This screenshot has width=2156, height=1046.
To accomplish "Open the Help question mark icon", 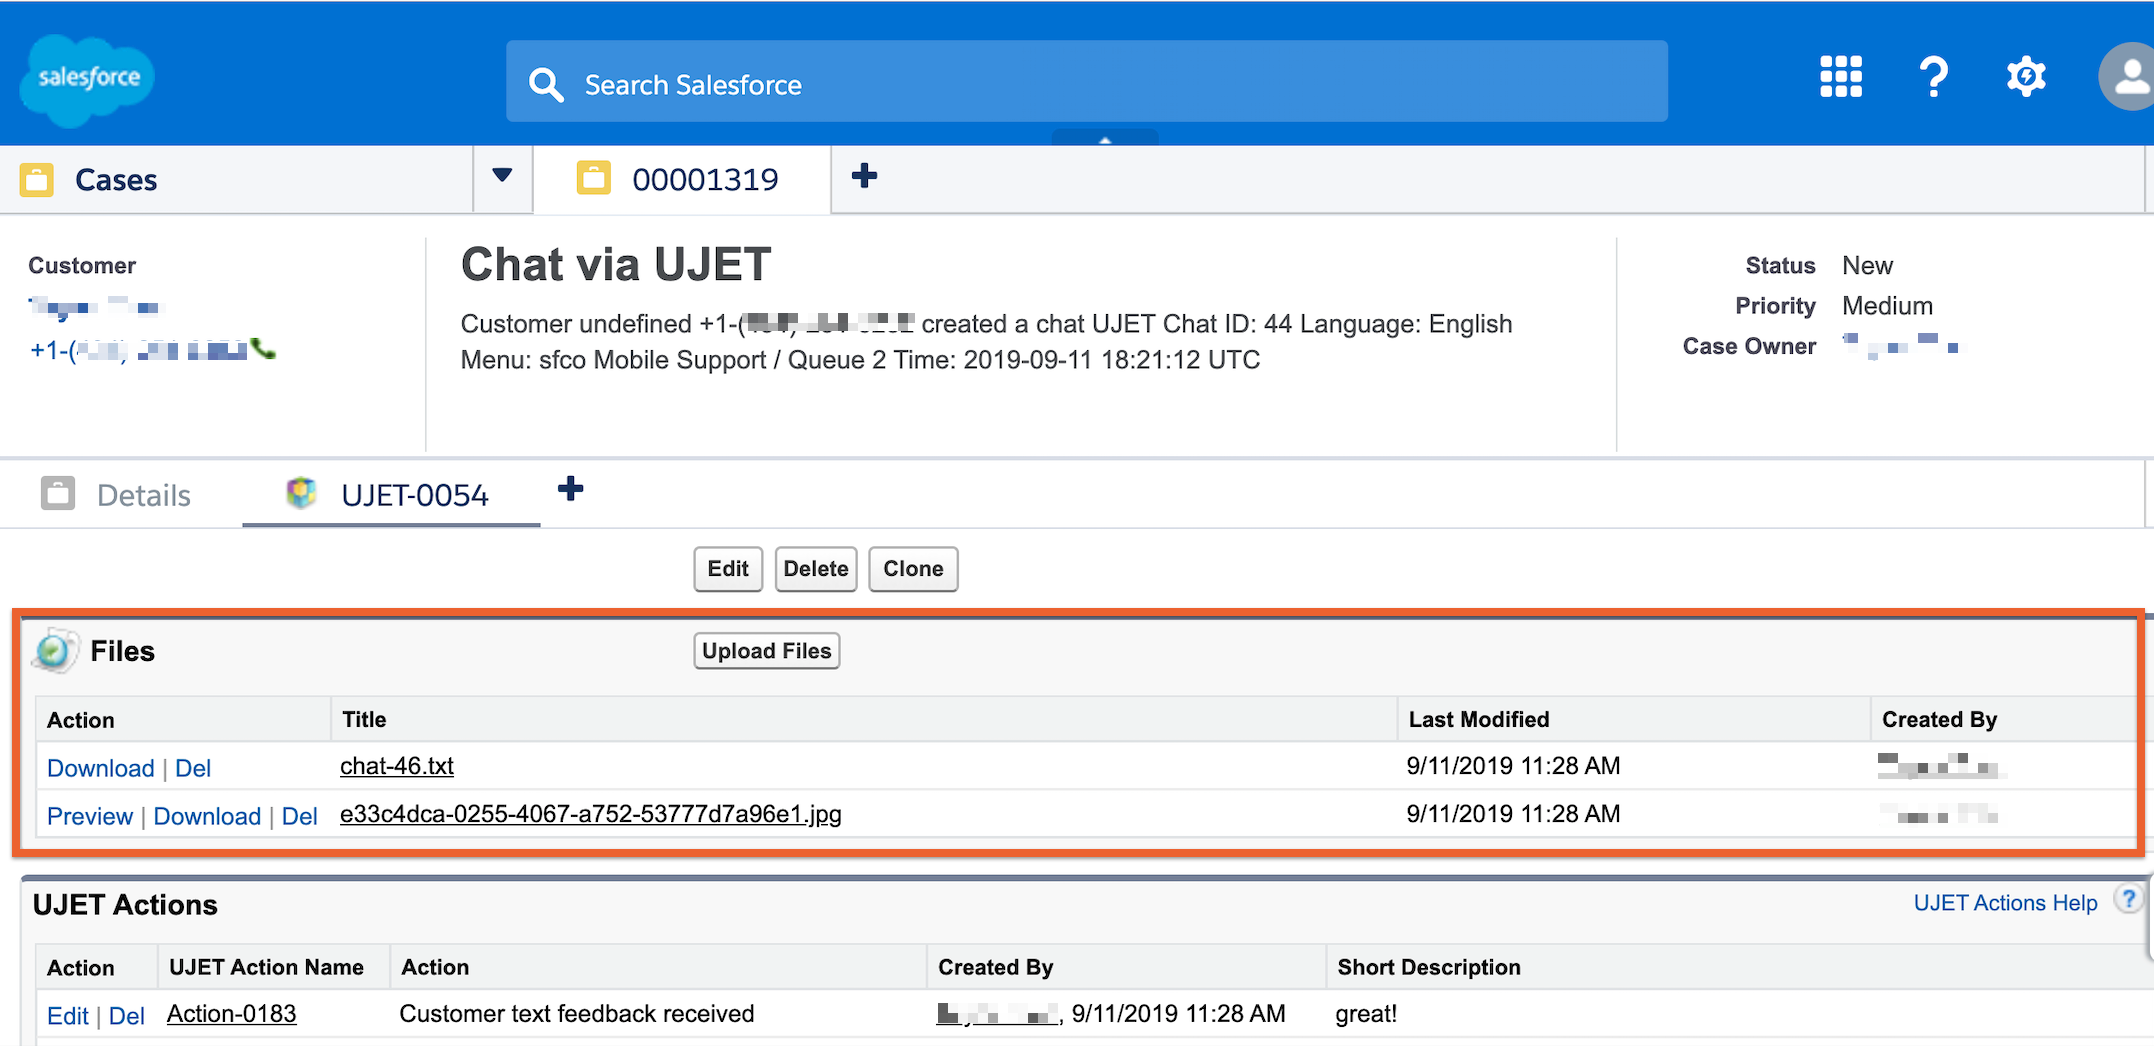I will click(1933, 77).
